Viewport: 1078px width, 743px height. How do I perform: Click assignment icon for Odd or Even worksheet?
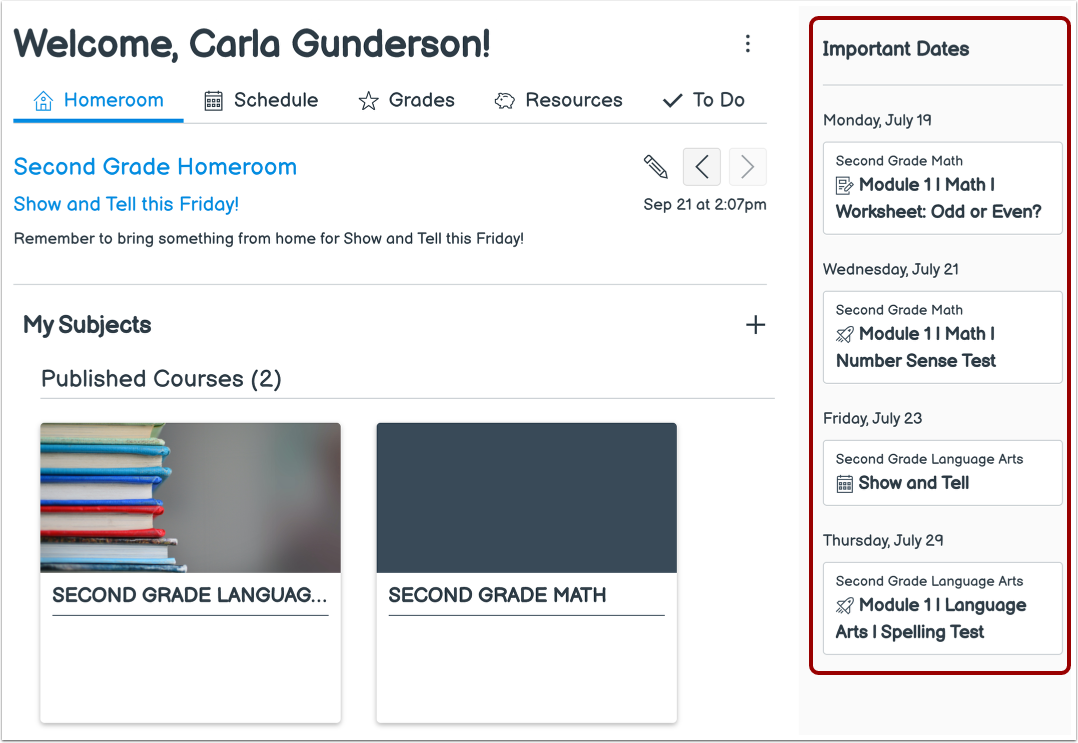[844, 186]
